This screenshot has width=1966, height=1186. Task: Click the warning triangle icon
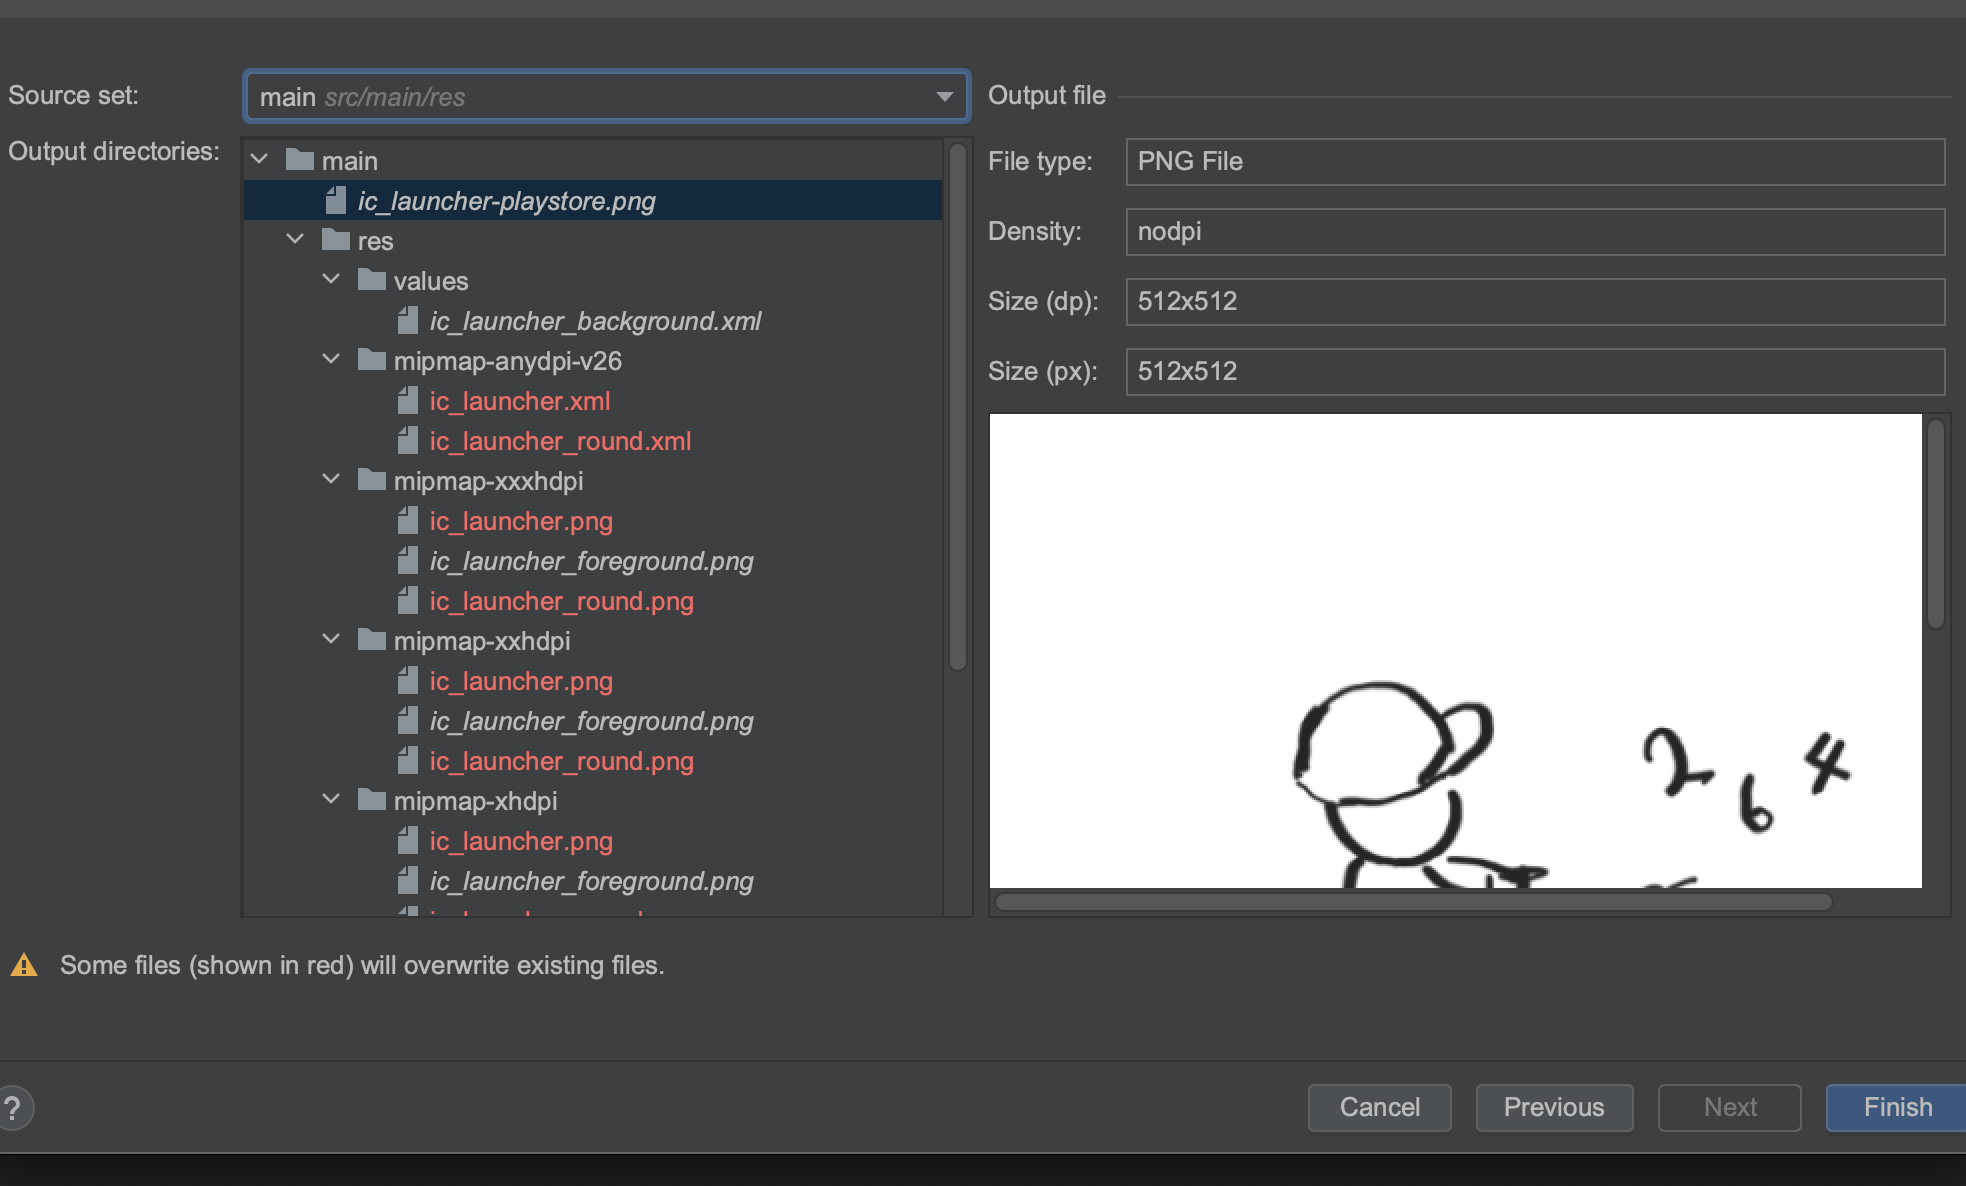[x=24, y=966]
